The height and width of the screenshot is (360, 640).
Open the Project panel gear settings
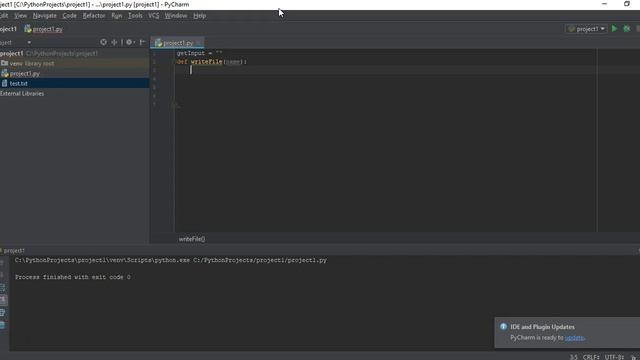[130, 42]
